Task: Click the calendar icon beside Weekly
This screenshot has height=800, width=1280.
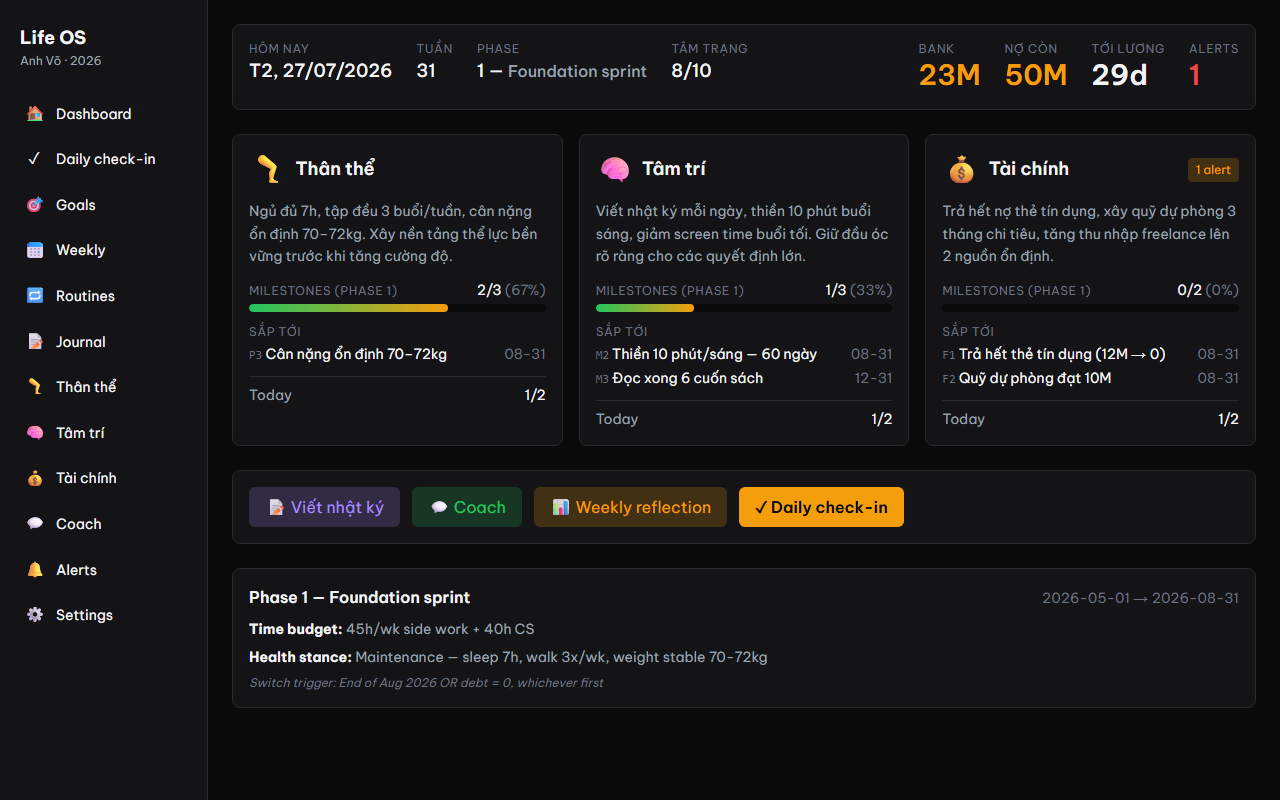Action: pyautogui.click(x=35, y=250)
